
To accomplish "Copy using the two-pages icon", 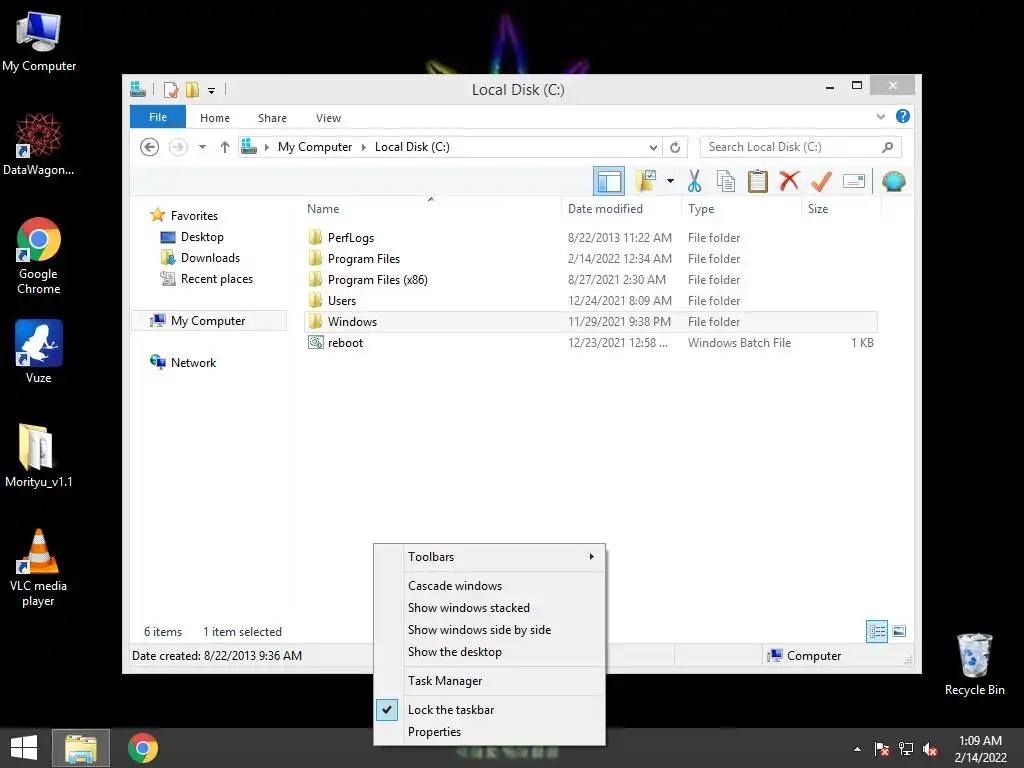I will pyautogui.click(x=726, y=181).
